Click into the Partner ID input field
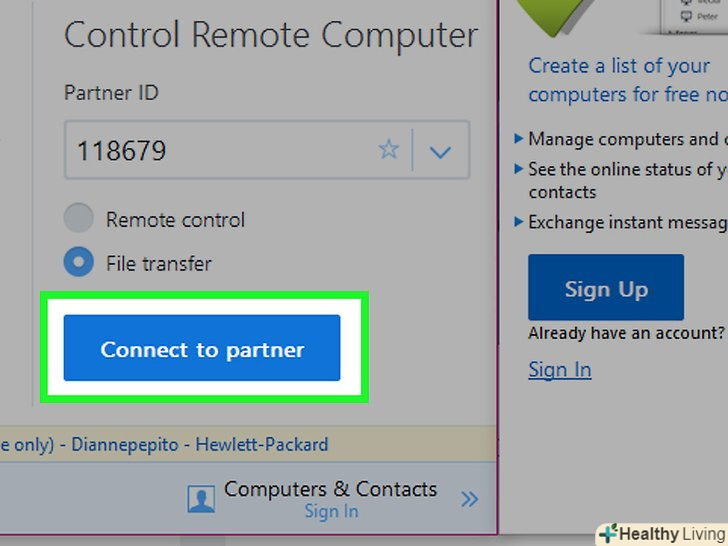Screen dimensions: 728x546 pyautogui.click(x=220, y=151)
